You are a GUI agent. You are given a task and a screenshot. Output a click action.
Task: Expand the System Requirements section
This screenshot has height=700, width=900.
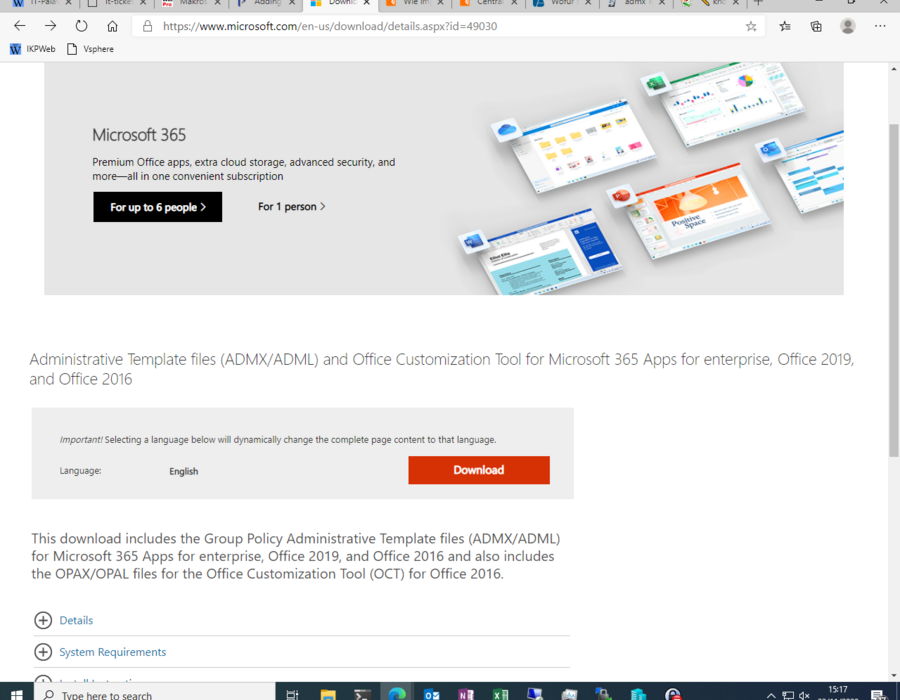(43, 652)
